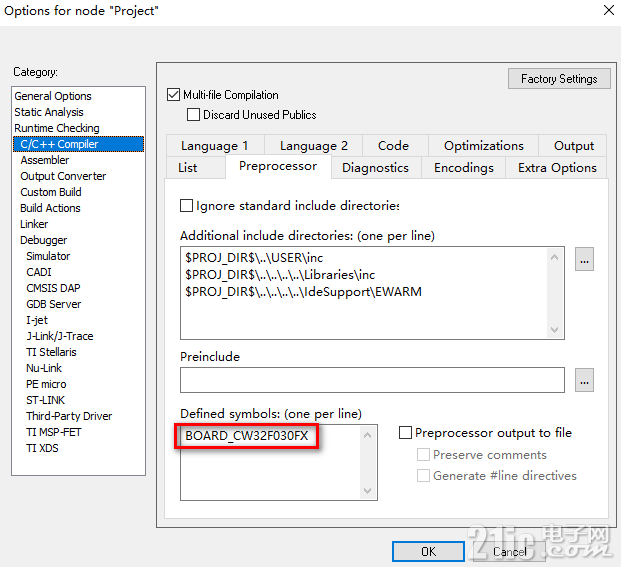Click the Cancel button
The width and height of the screenshot is (621, 567).
point(509,552)
